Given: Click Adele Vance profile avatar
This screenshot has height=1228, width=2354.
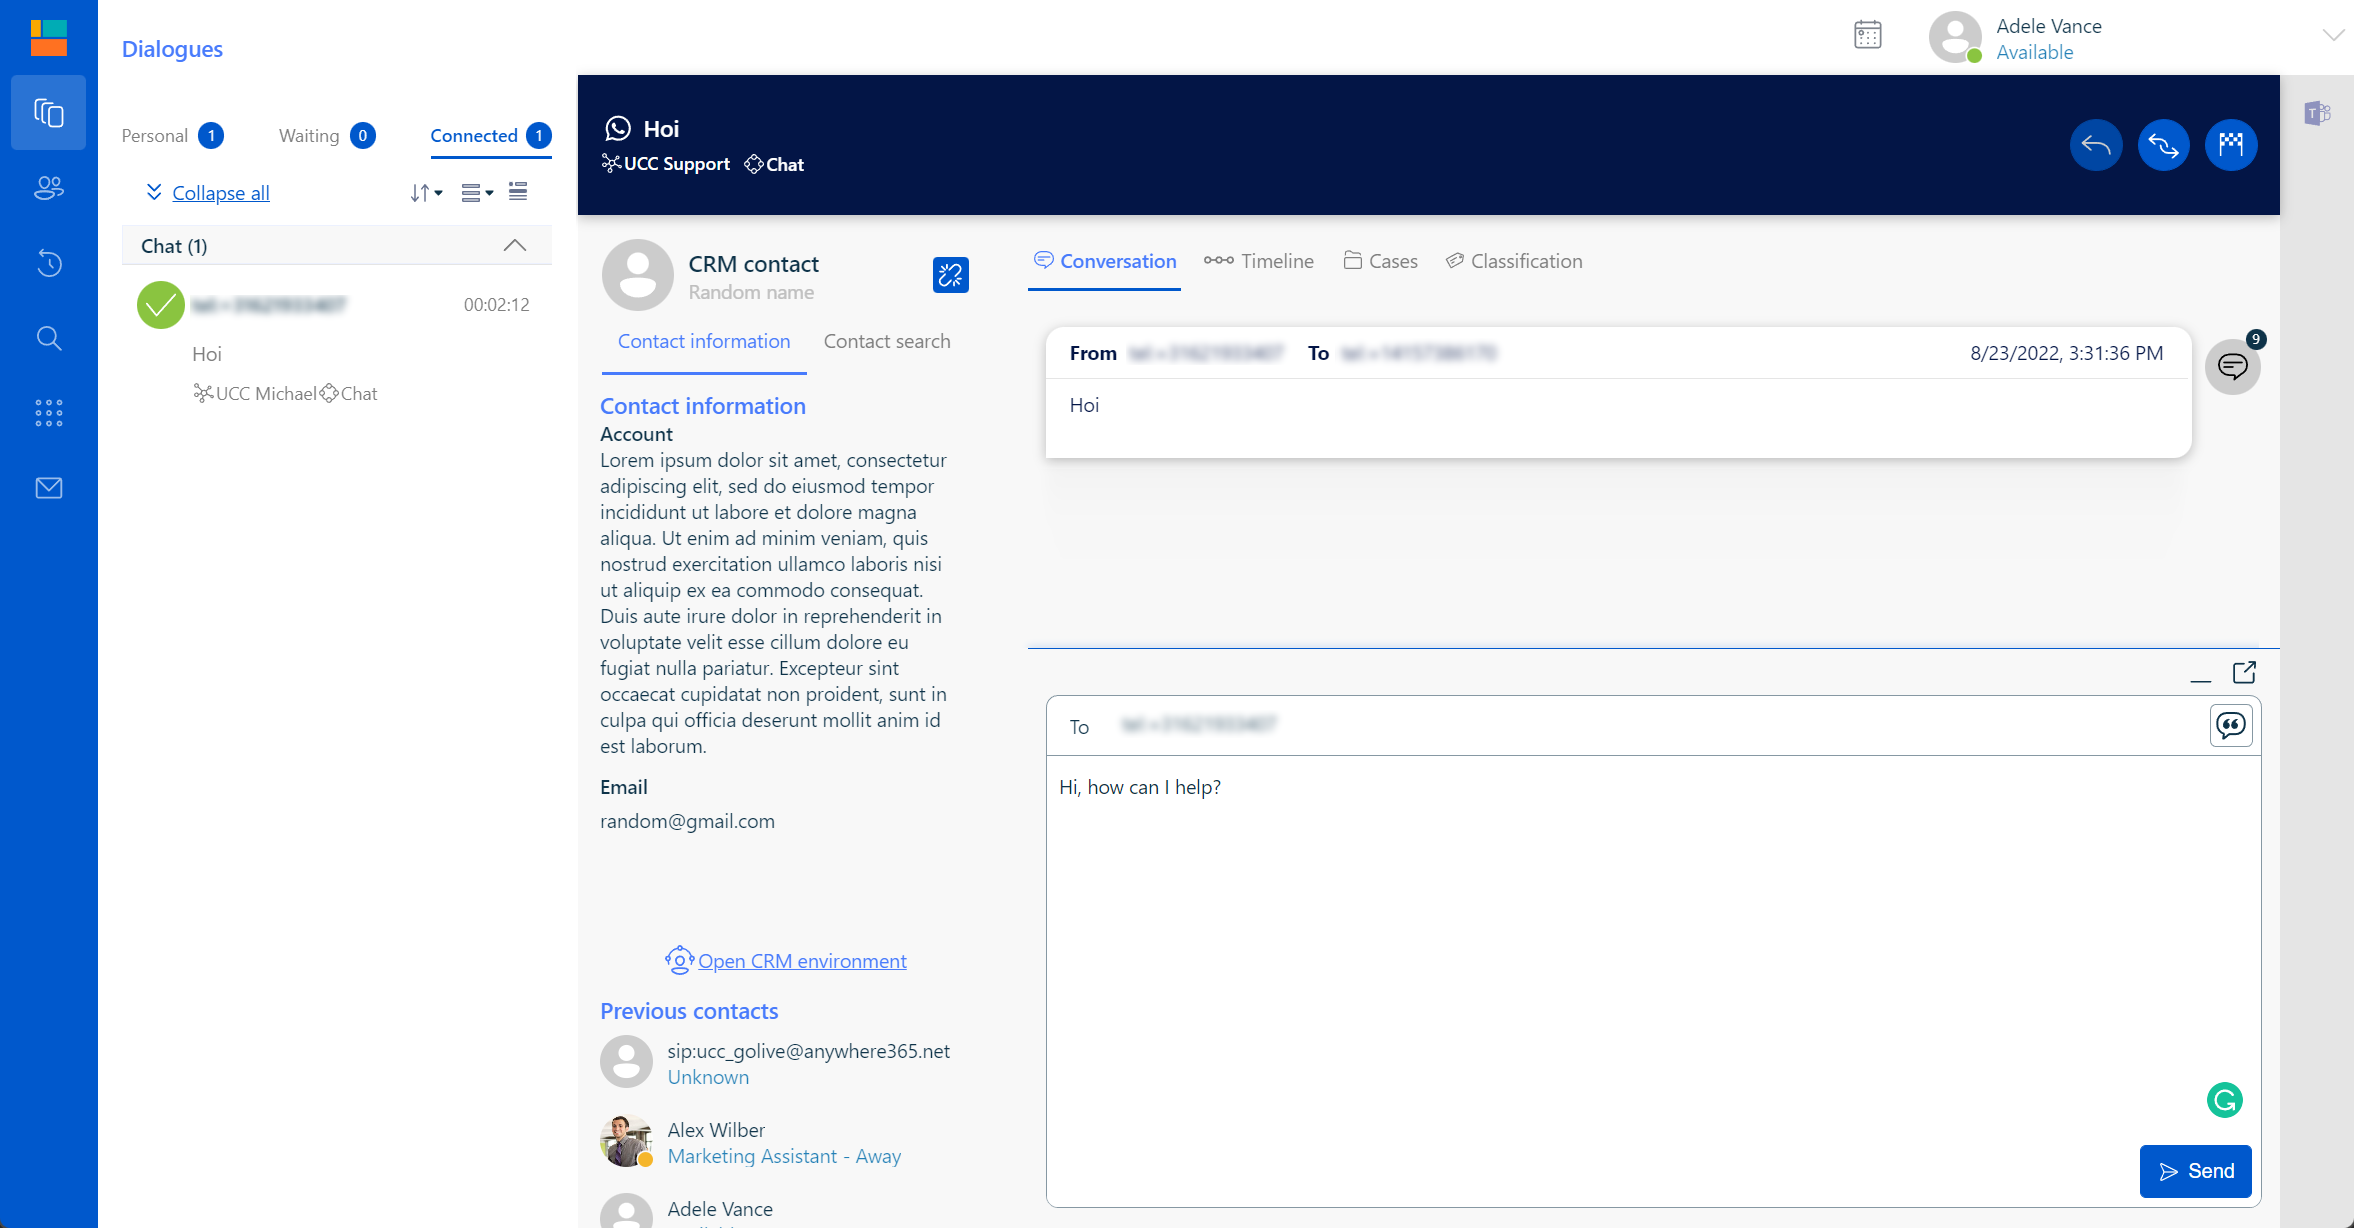Looking at the screenshot, I should (x=1955, y=37).
